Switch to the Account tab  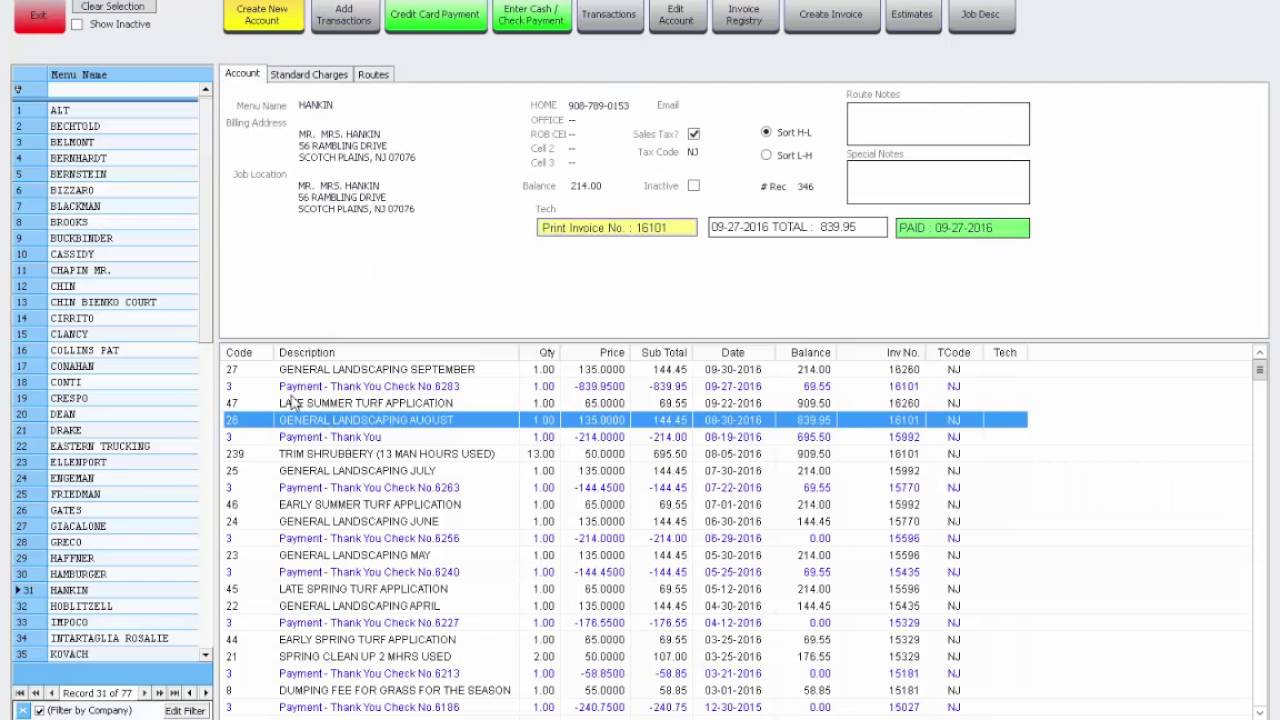[242, 74]
